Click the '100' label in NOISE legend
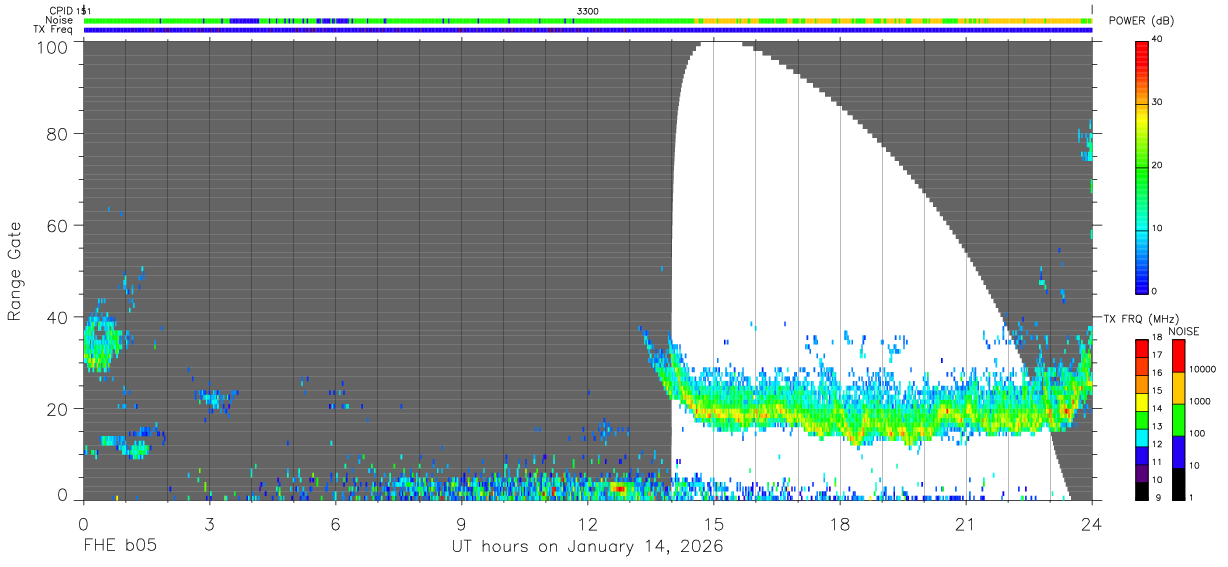The width and height of the screenshot is (1228, 567). 1198,435
